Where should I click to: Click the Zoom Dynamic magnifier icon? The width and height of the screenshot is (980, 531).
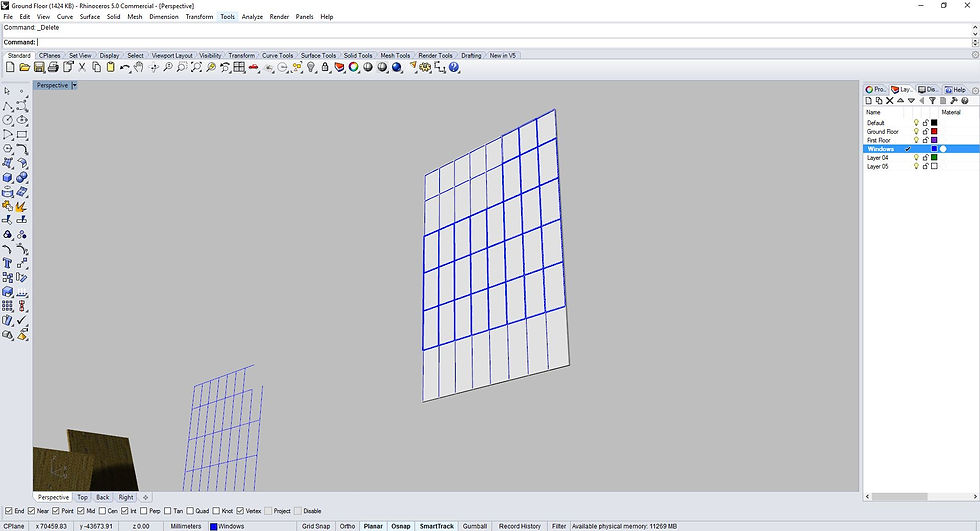click(168, 67)
